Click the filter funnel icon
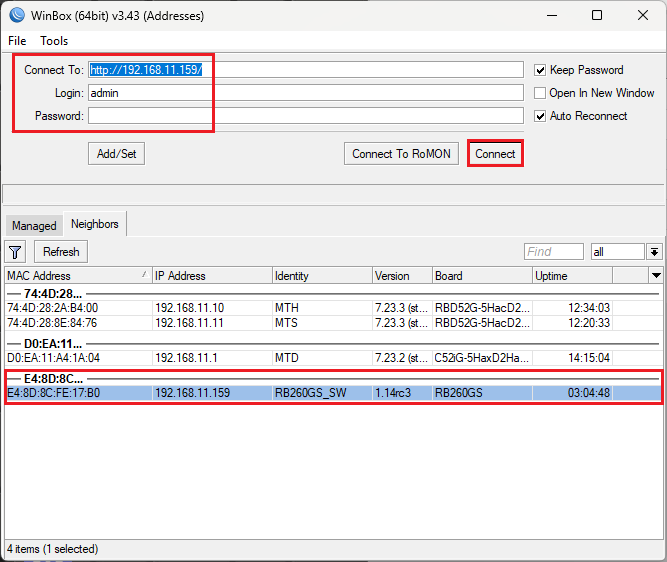Screen dimensions: 667x562 (15, 252)
